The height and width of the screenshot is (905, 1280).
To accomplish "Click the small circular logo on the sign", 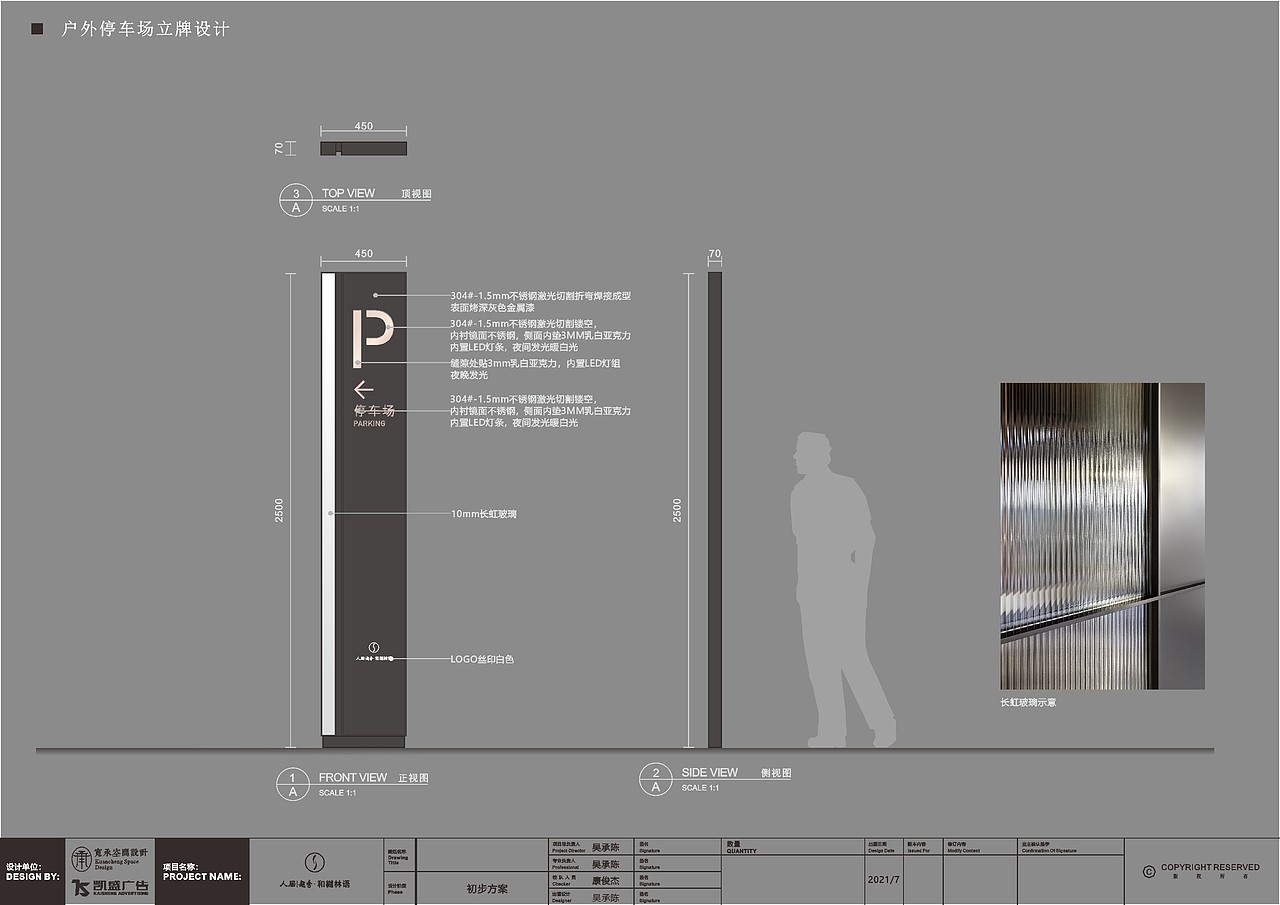I will 374,646.
